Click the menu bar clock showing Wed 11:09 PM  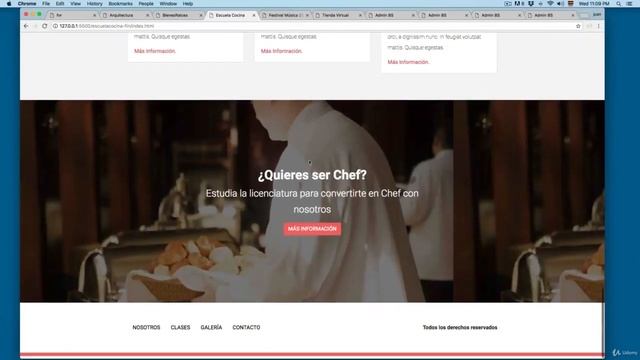594,4
